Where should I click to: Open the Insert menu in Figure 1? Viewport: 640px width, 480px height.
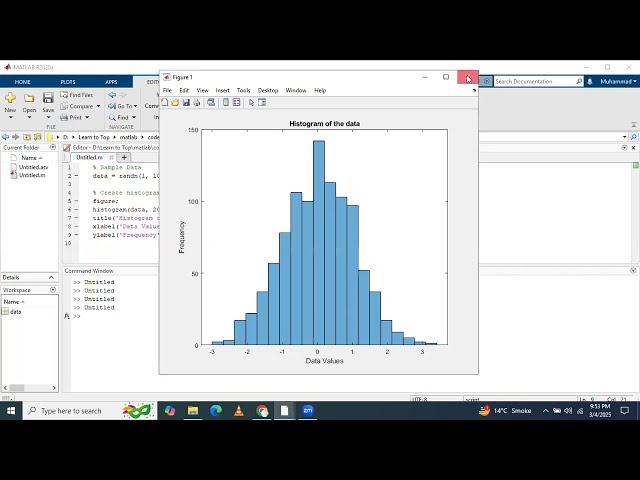coord(222,91)
